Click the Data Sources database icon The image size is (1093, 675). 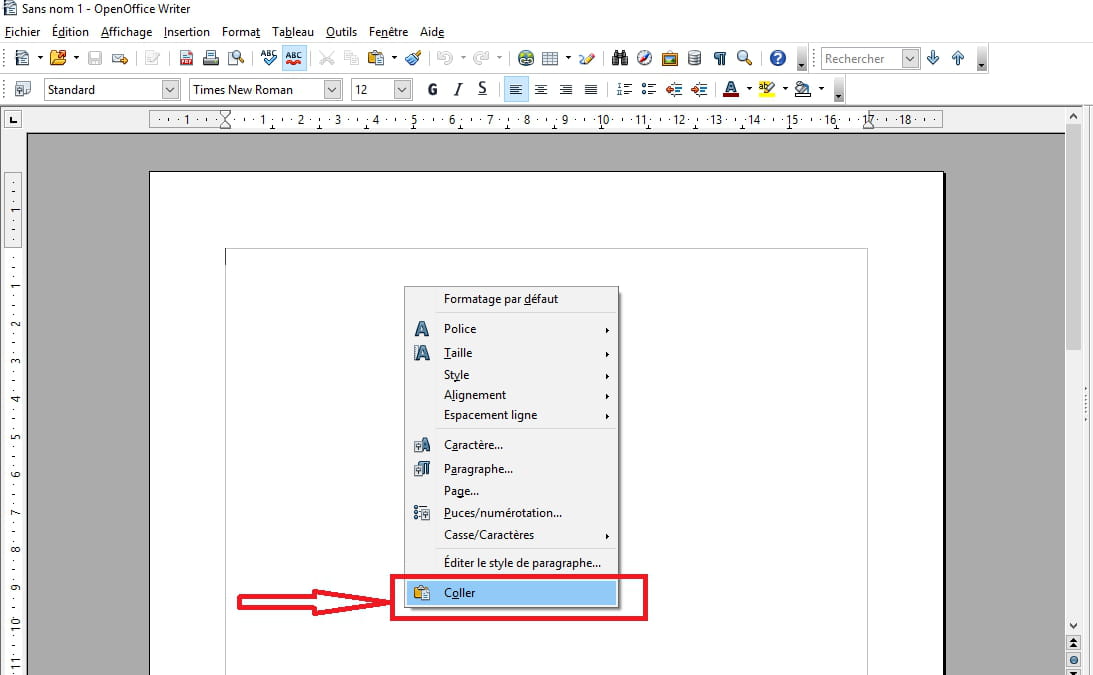click(x=695, y=59)
